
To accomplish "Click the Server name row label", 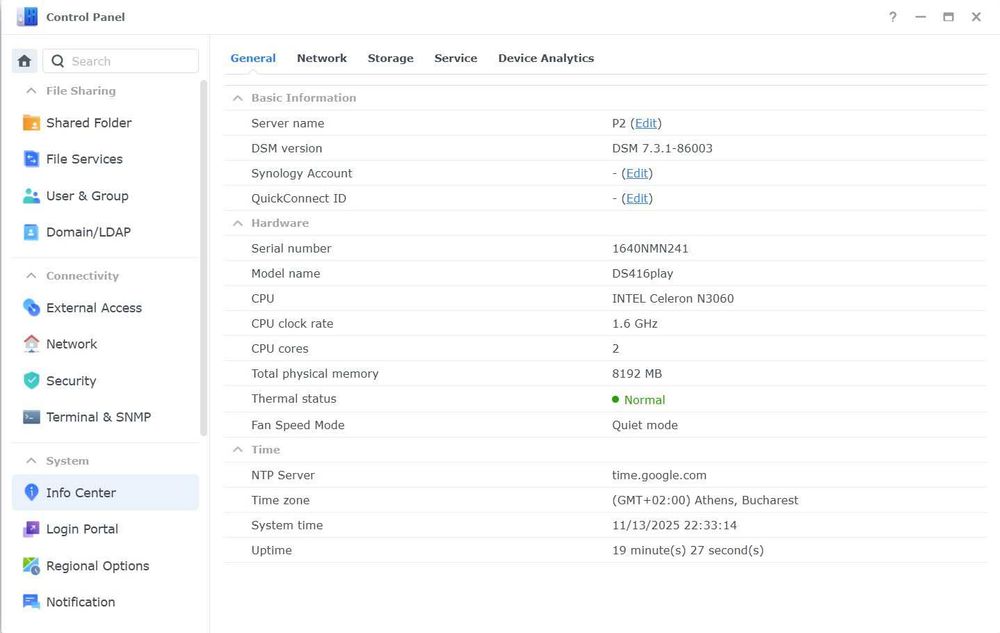I will click(x=288, y=123).
